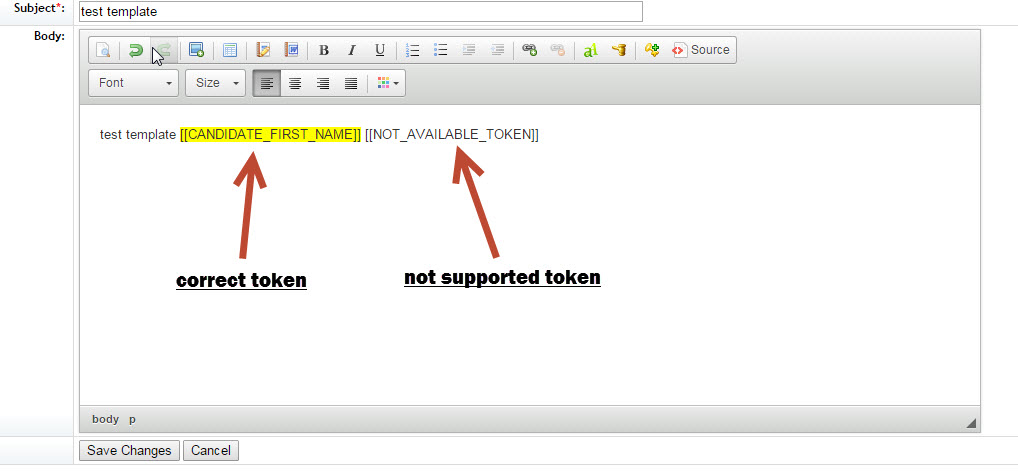Justify the text
Viewport: 1018px width, 471px height.
click(351, 83)
